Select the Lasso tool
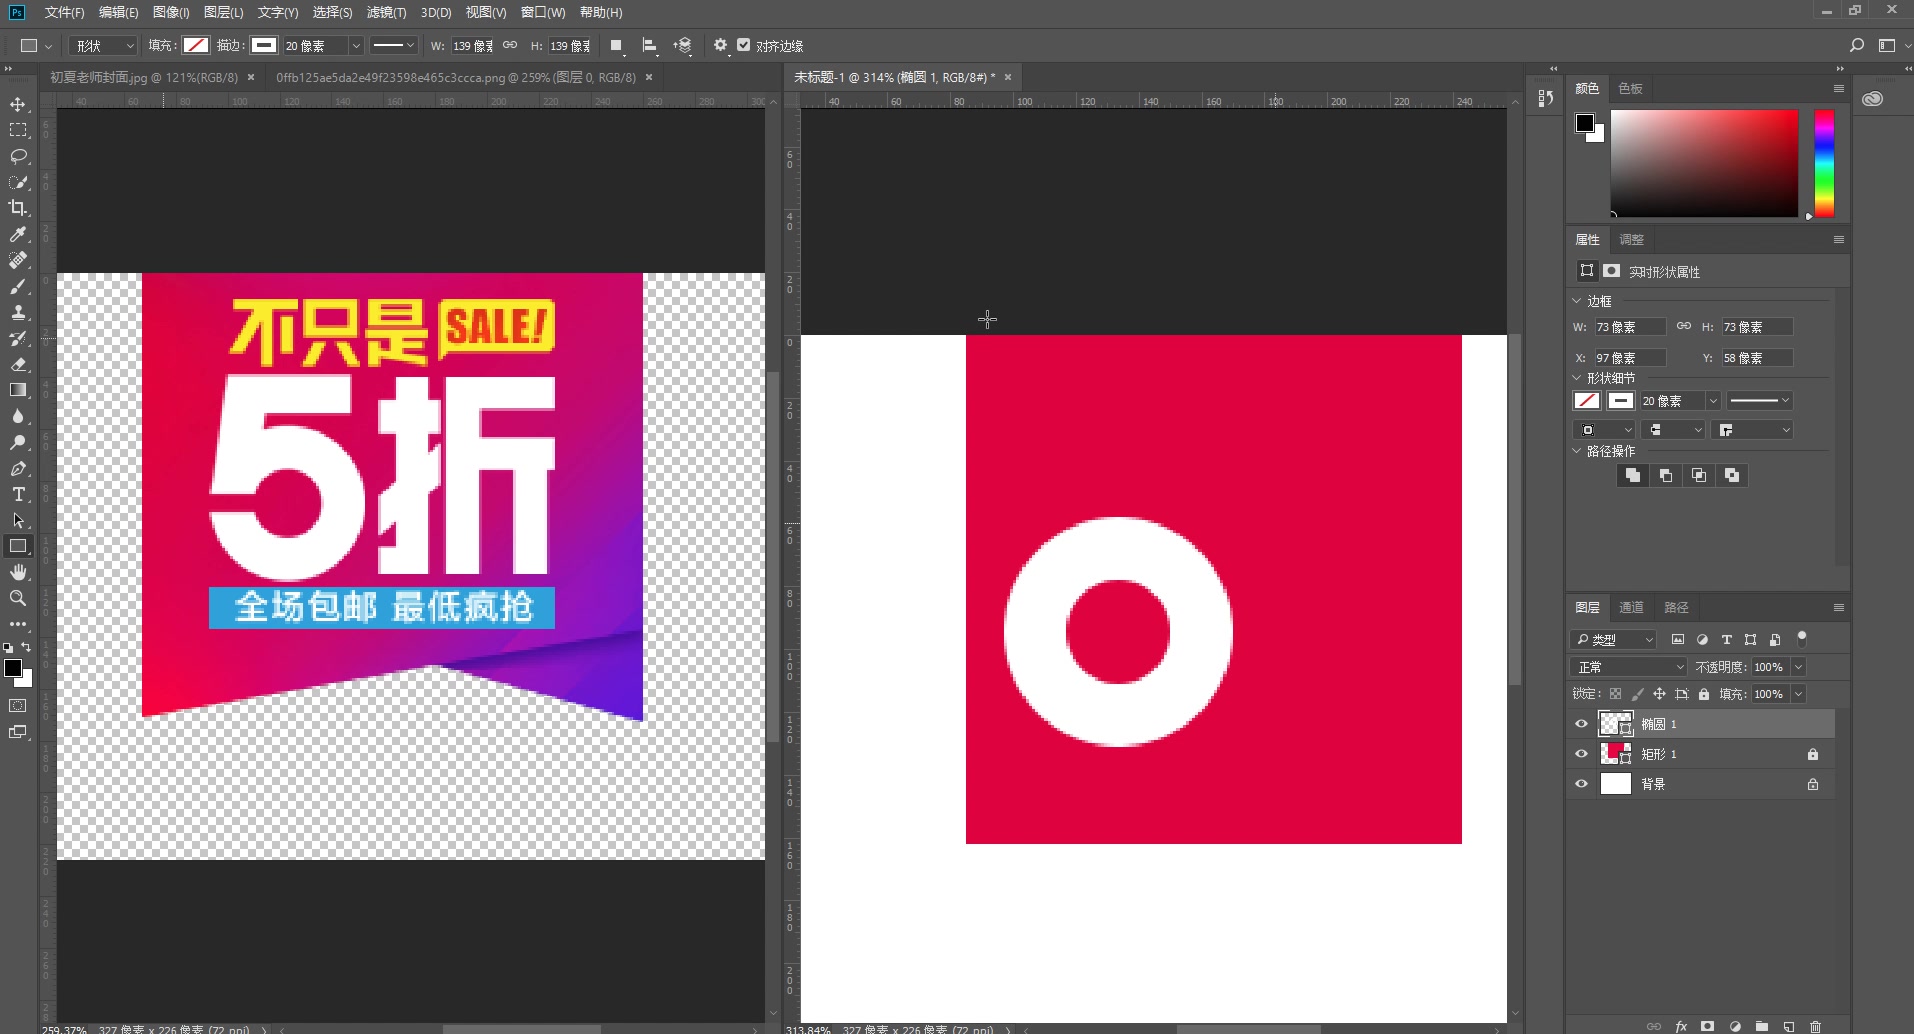The width and height of the screenshot is (1914, 1034). click(18, 157)
